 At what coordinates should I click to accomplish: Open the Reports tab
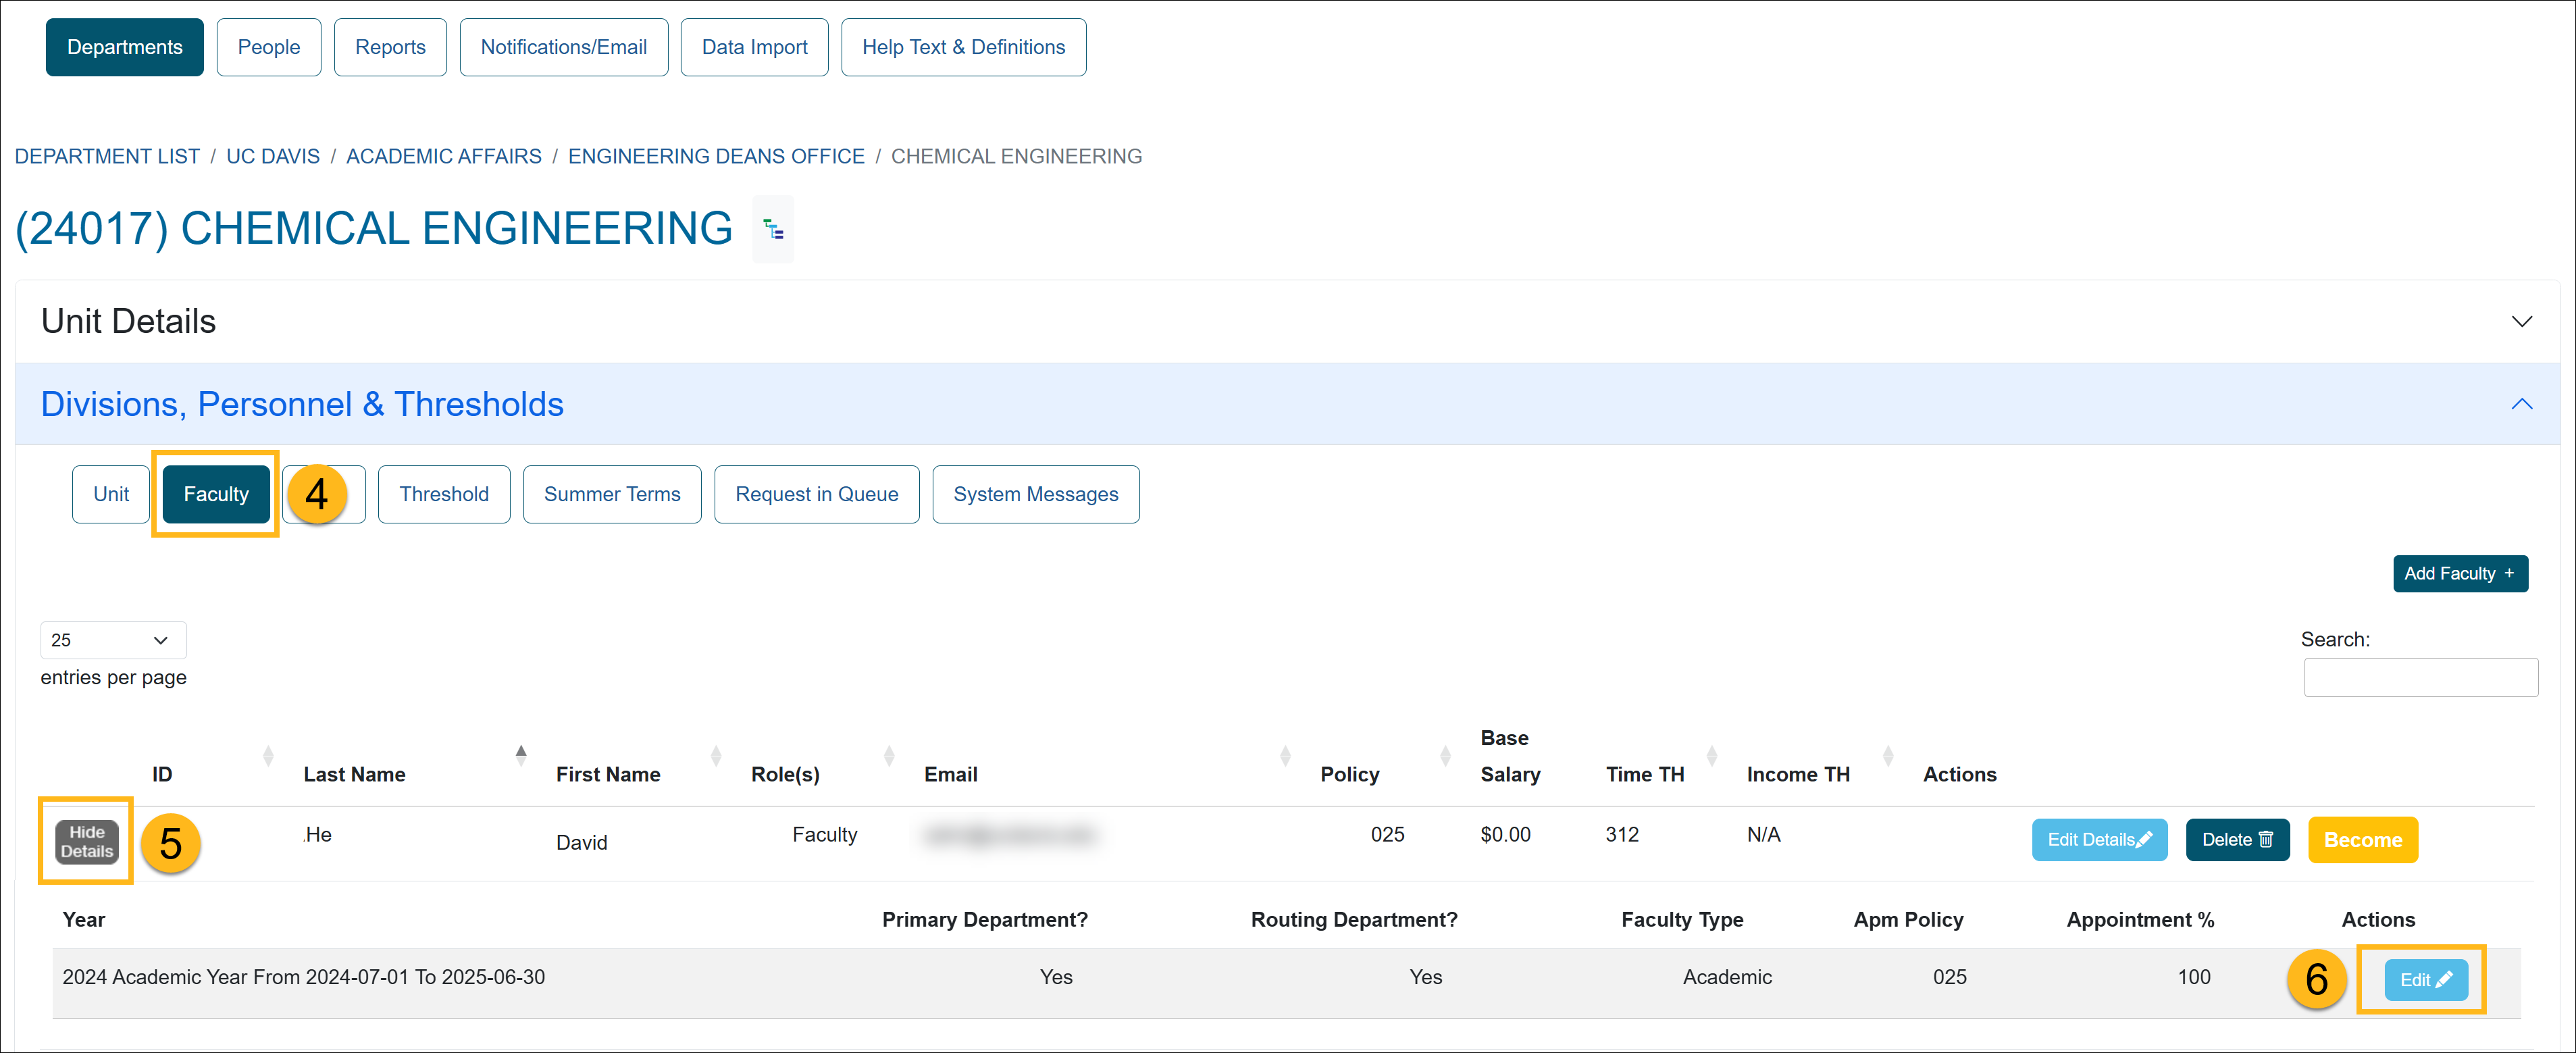coord(390,47)
